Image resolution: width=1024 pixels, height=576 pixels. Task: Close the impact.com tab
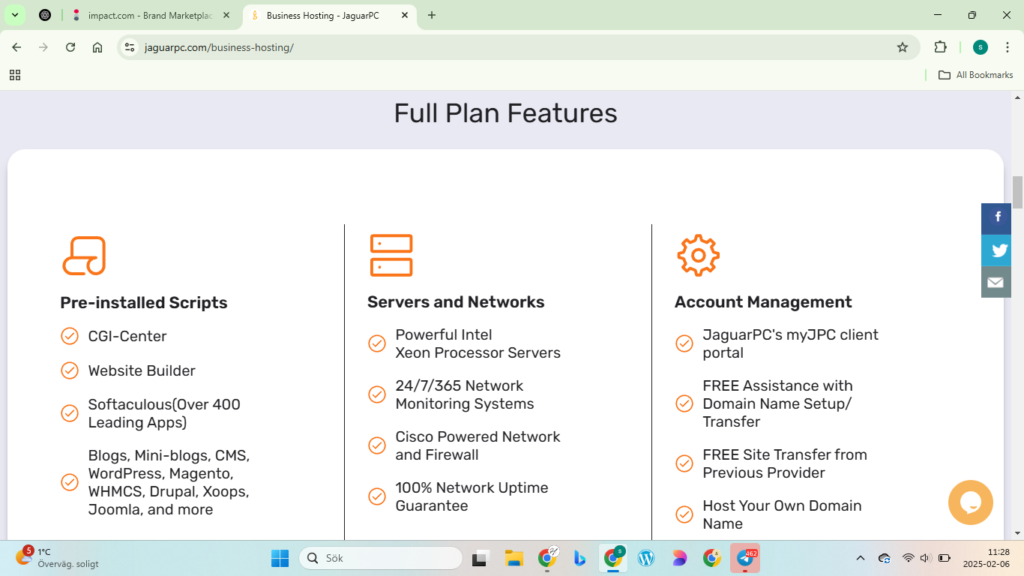pyautogui.click(x=227, y=15)
